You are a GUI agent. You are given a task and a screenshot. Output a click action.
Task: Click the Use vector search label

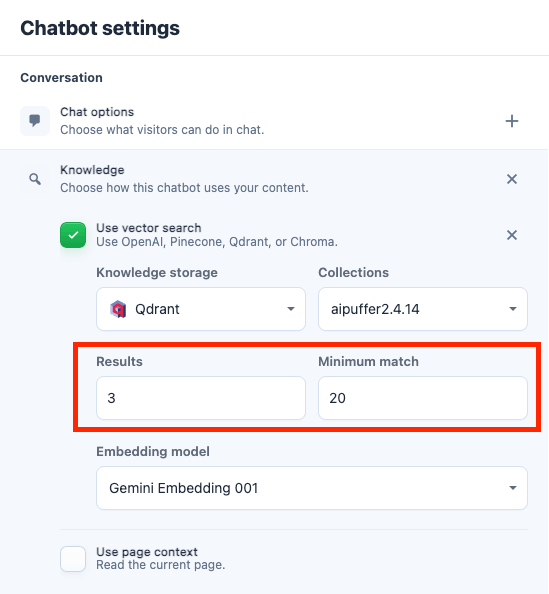[149, 228]
